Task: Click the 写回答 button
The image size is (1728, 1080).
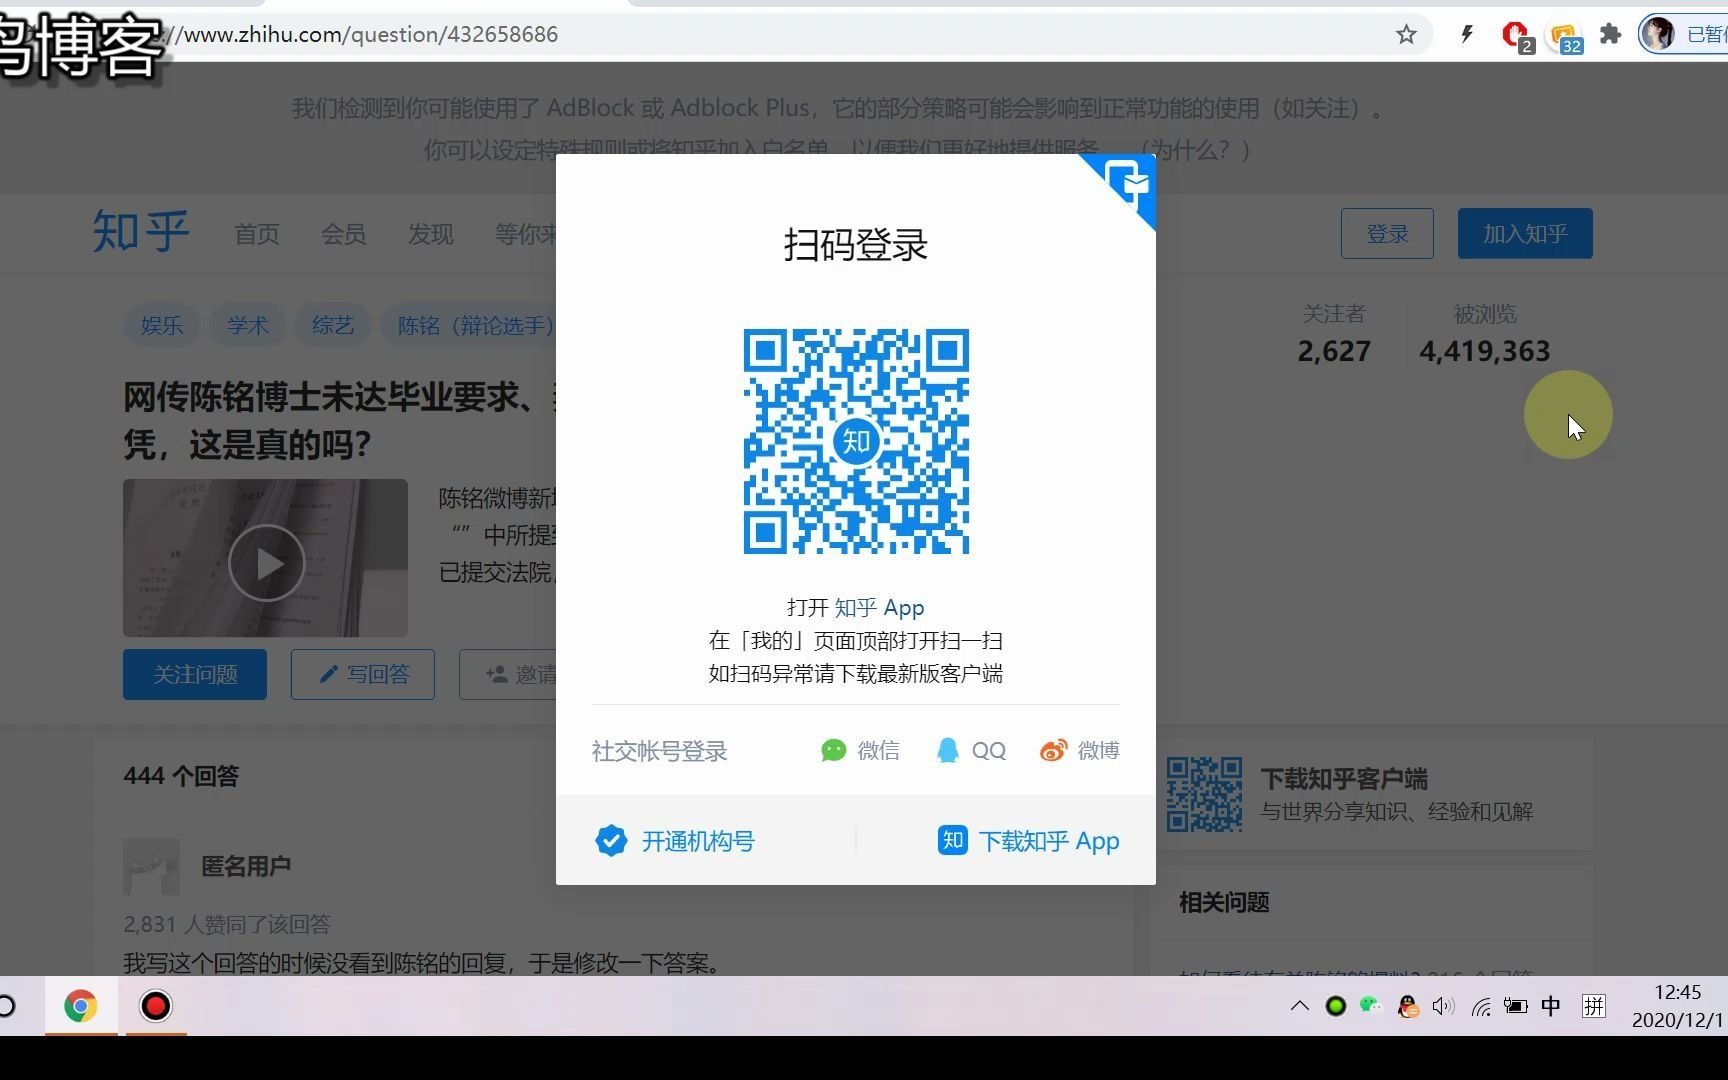Action: pos(363,675)
